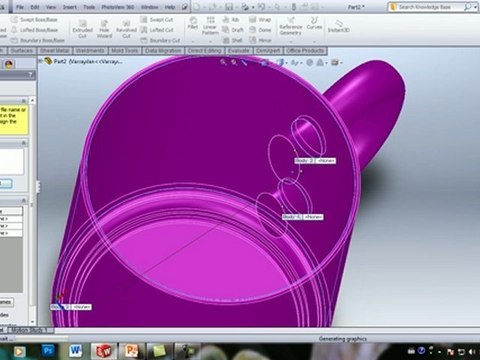Select the Draft tool
The image size is (480, 360).
click(233, 30)
